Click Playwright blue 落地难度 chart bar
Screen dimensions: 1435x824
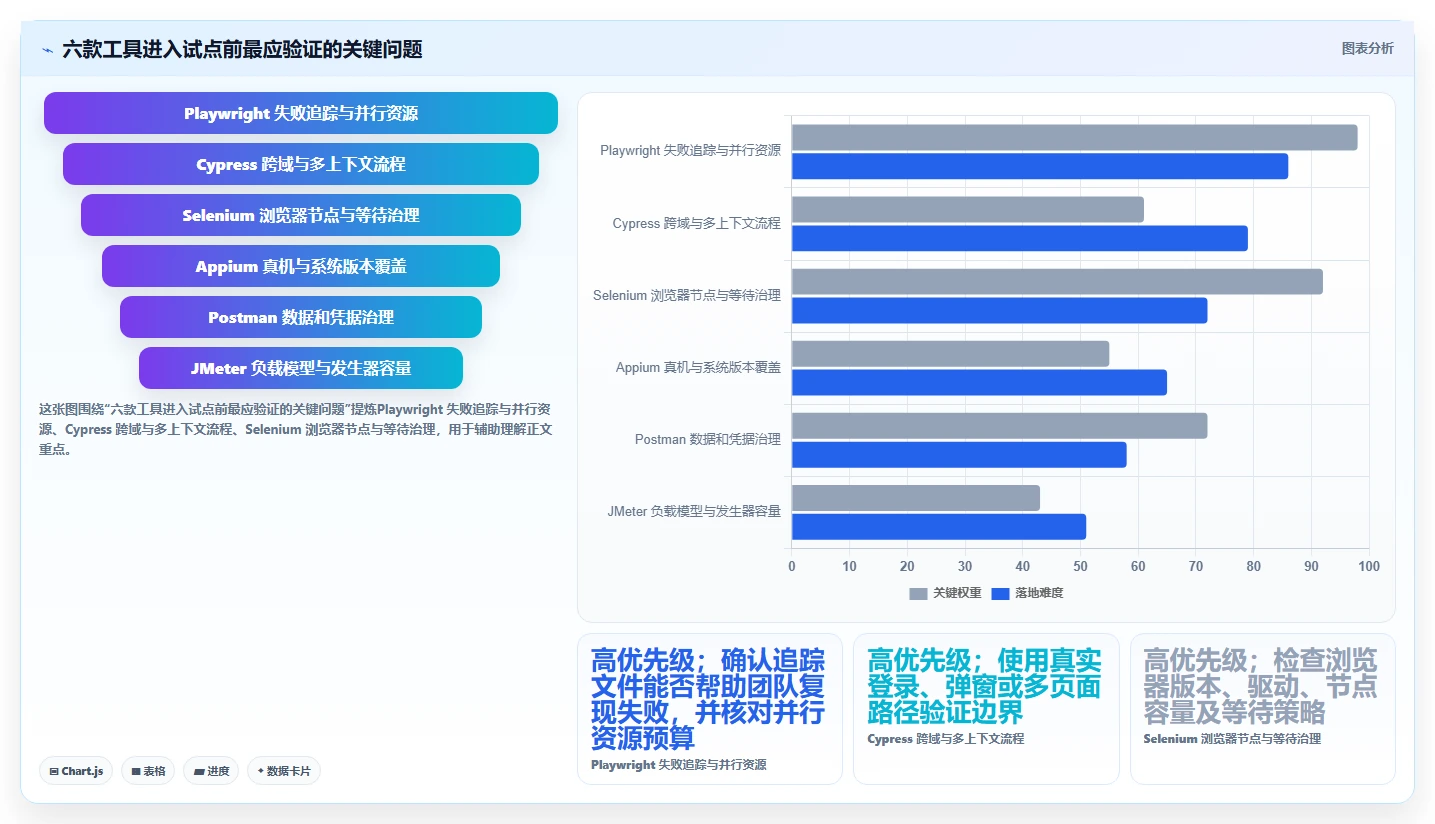click(1040, 166)
